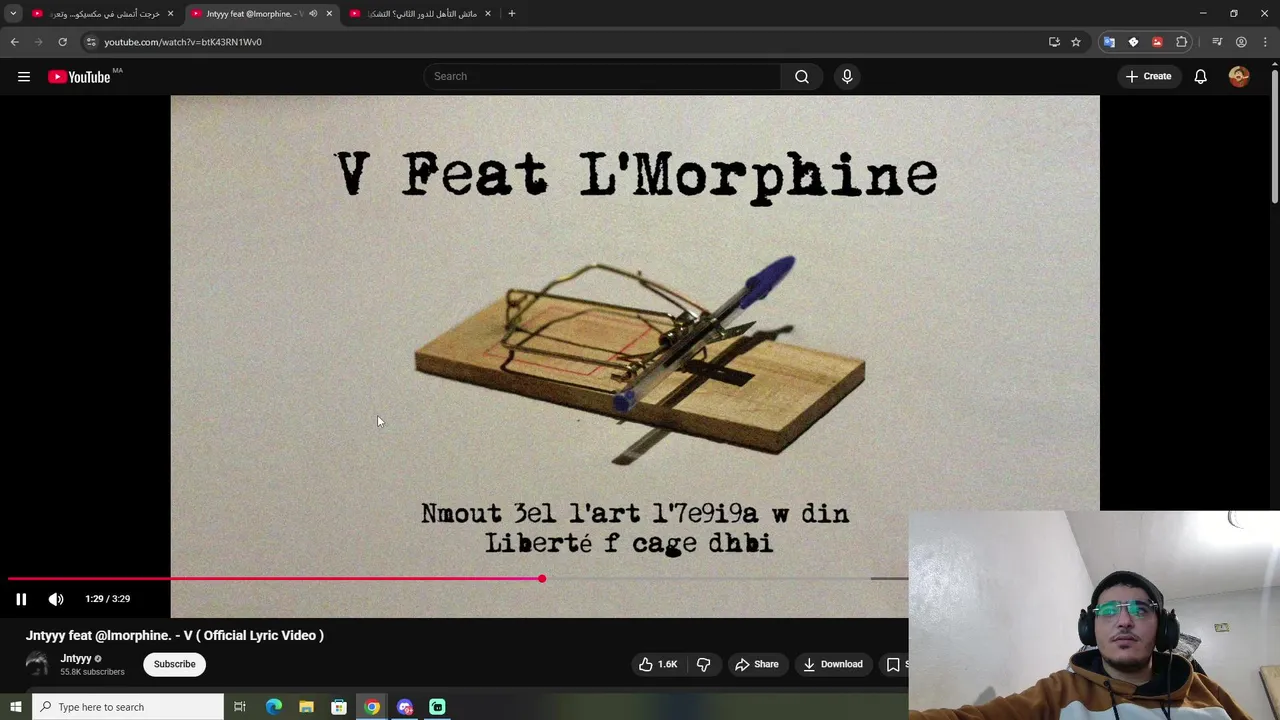Switch to the third Arabic-titled tab
Screen dimensions: 1280x720
click(420, 14)
